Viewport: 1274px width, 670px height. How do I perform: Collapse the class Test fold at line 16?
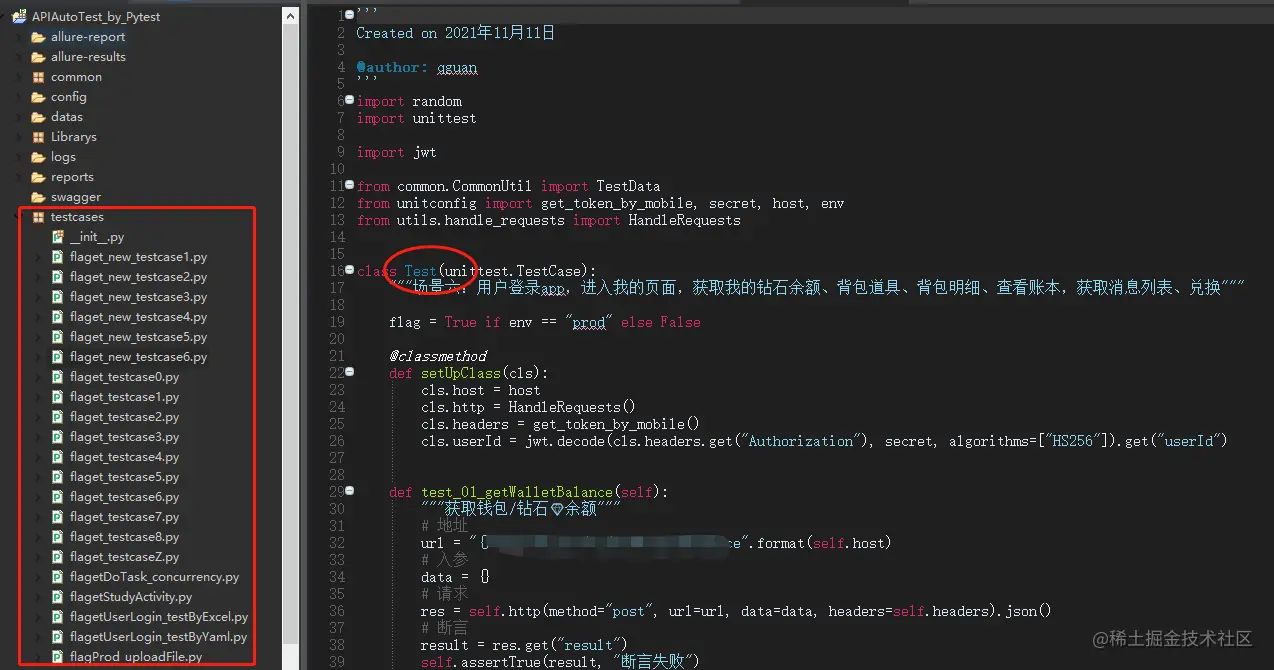pos(349,271)
